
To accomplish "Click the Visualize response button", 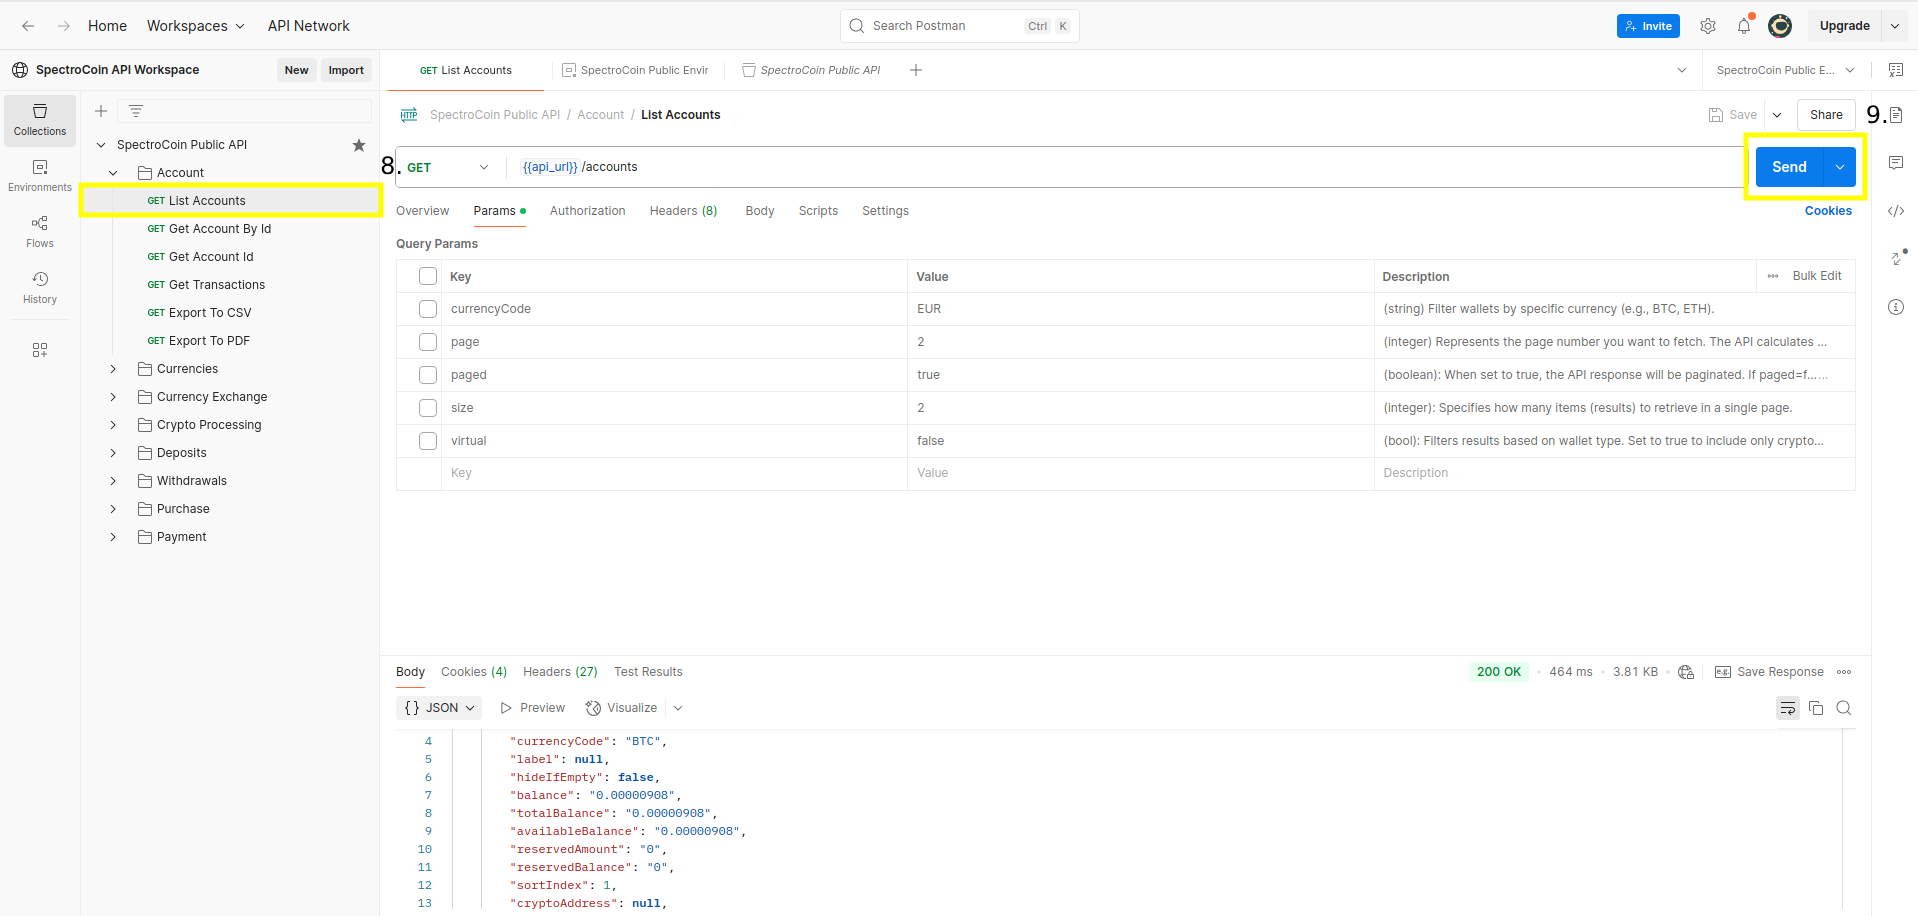I will click(x=622, y=708).
